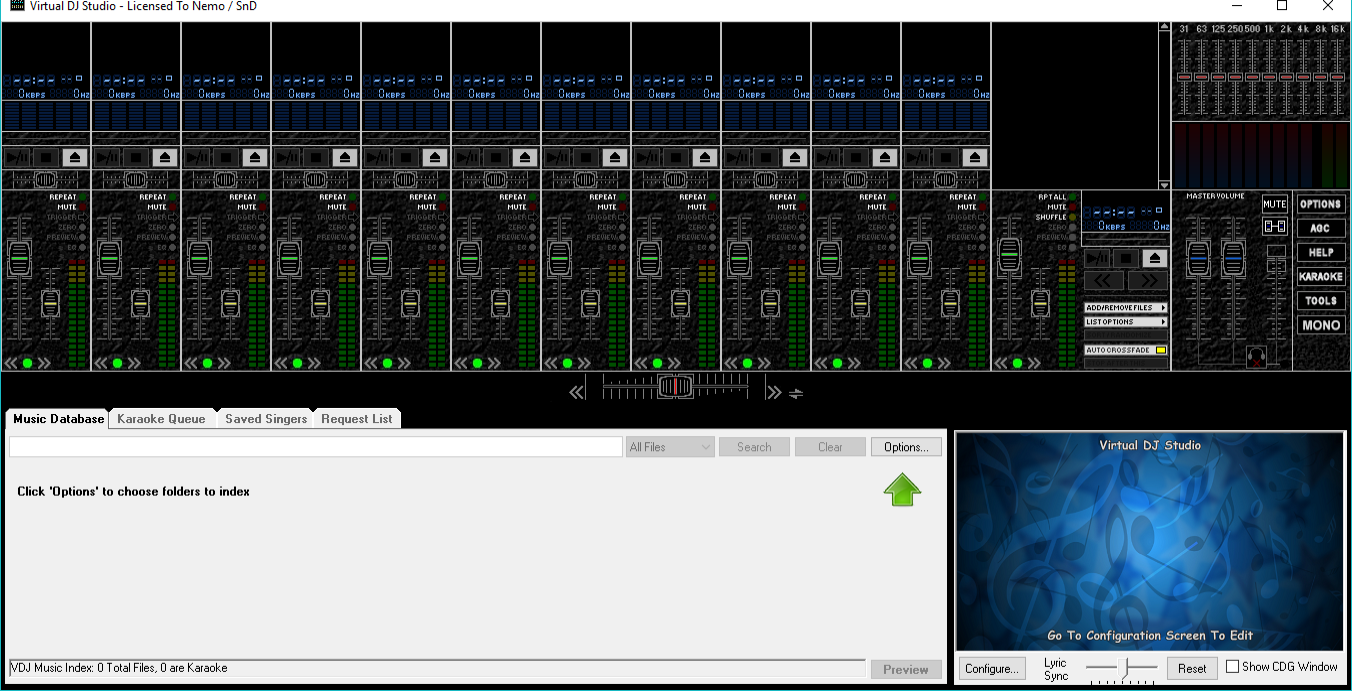
Task: Click the channel link icon below master MUTE
Action: [1274, 227]
